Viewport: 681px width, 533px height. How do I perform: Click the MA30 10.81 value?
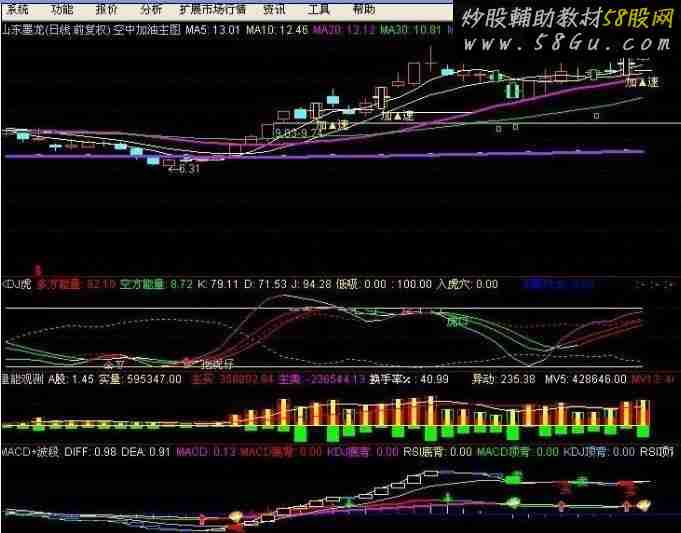pyautogui.click(x=410, y=30)
